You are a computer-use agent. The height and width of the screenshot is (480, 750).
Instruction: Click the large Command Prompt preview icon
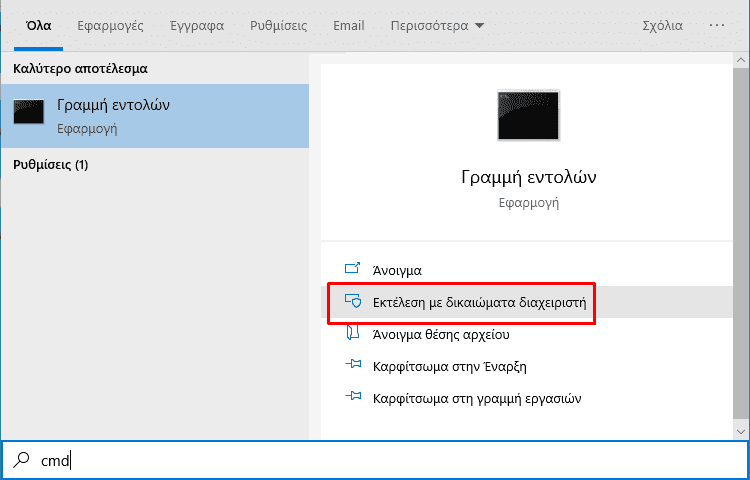pos(529,115)
